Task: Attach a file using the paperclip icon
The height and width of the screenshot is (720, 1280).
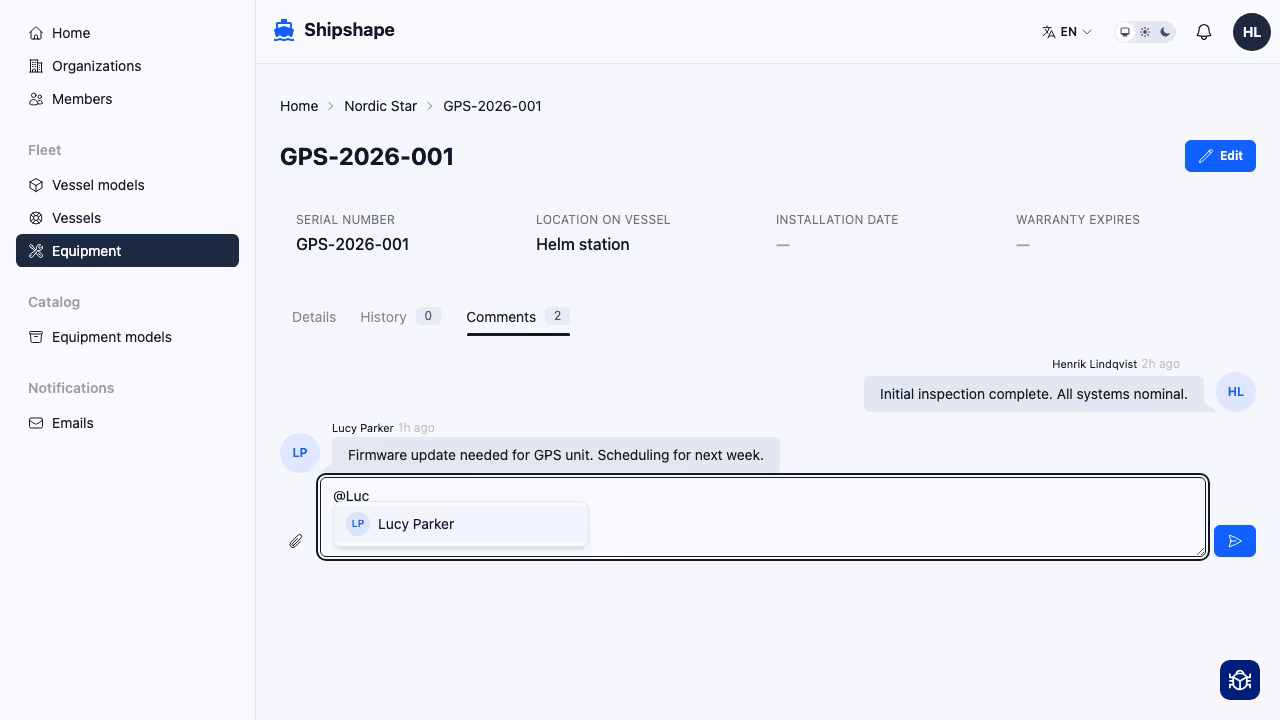Action: pos(295,541)
